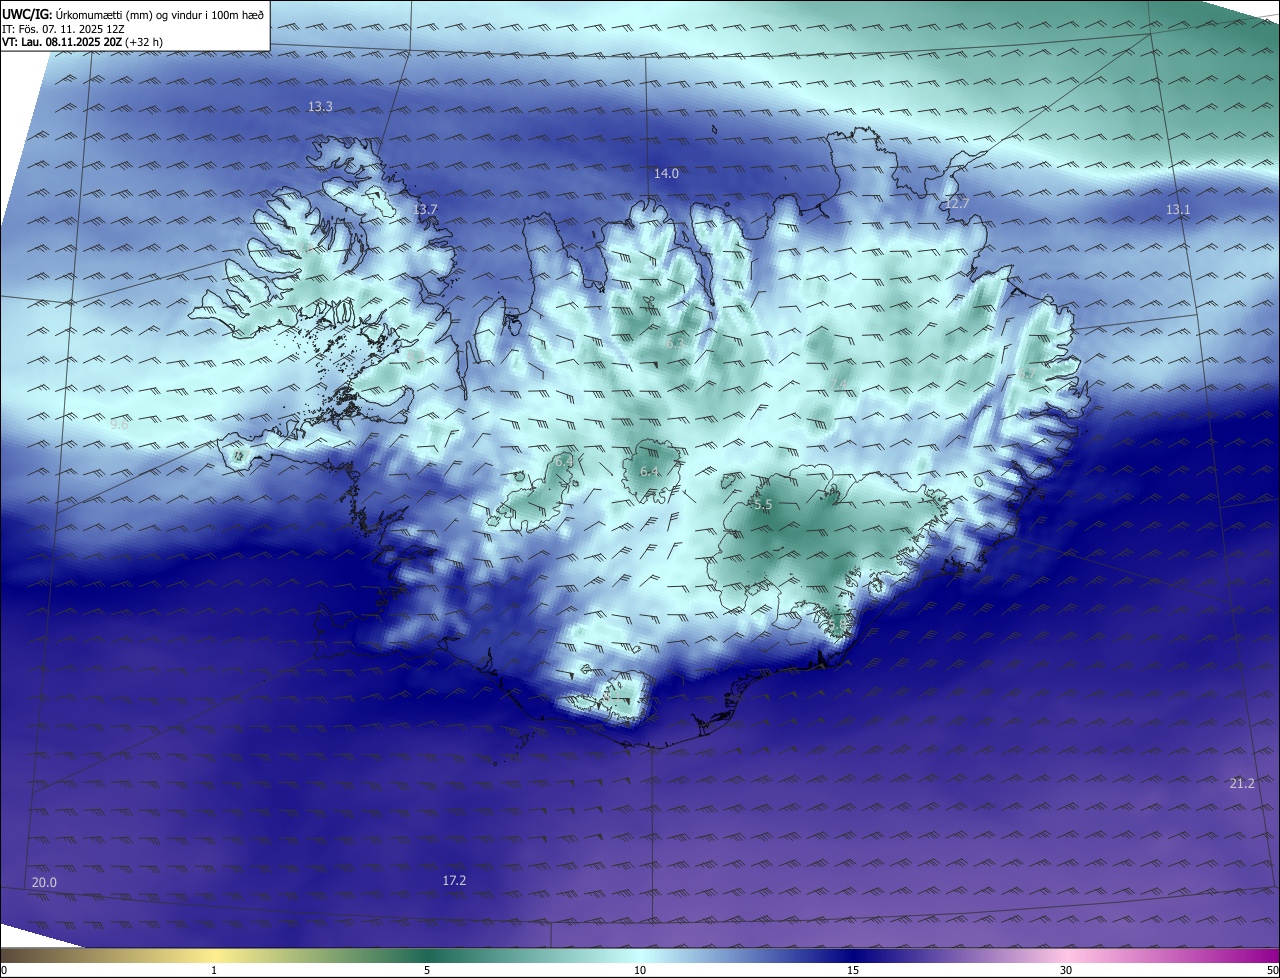Click the 9.6 value west of Iceland
Viewport: 1280px width, 978px height.
click(119, 425)
